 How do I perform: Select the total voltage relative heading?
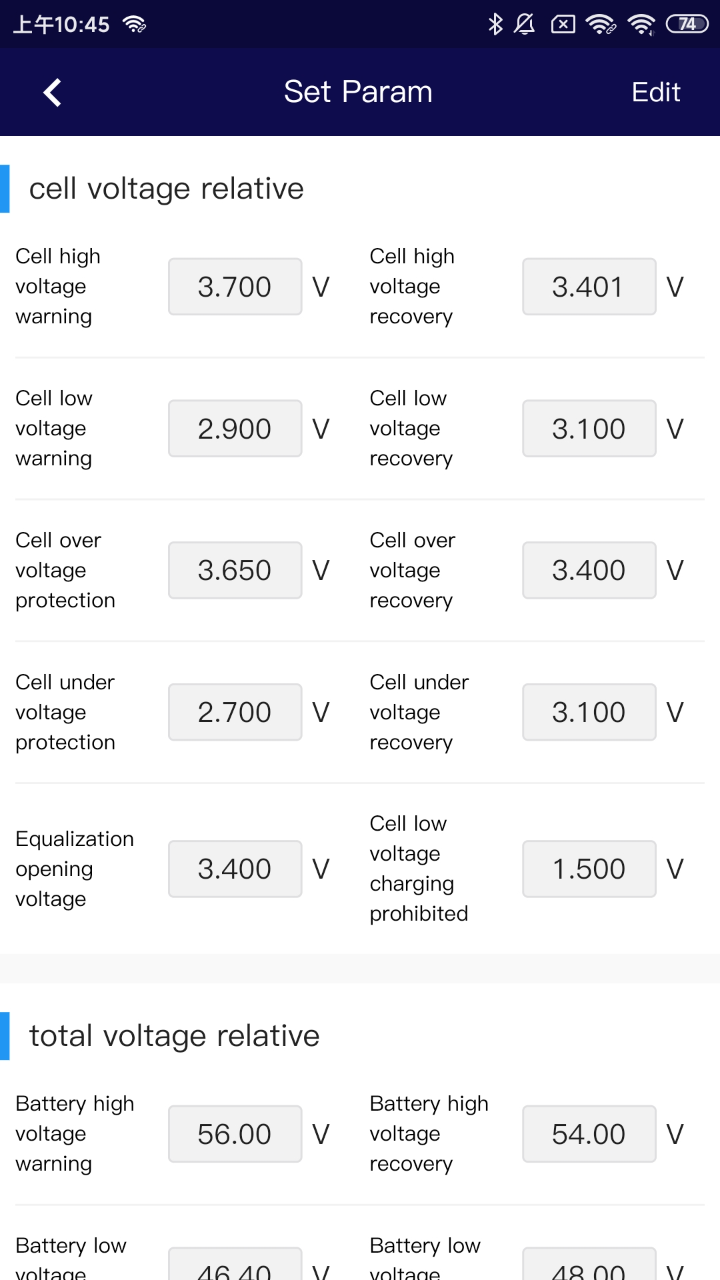point(174,1036)
